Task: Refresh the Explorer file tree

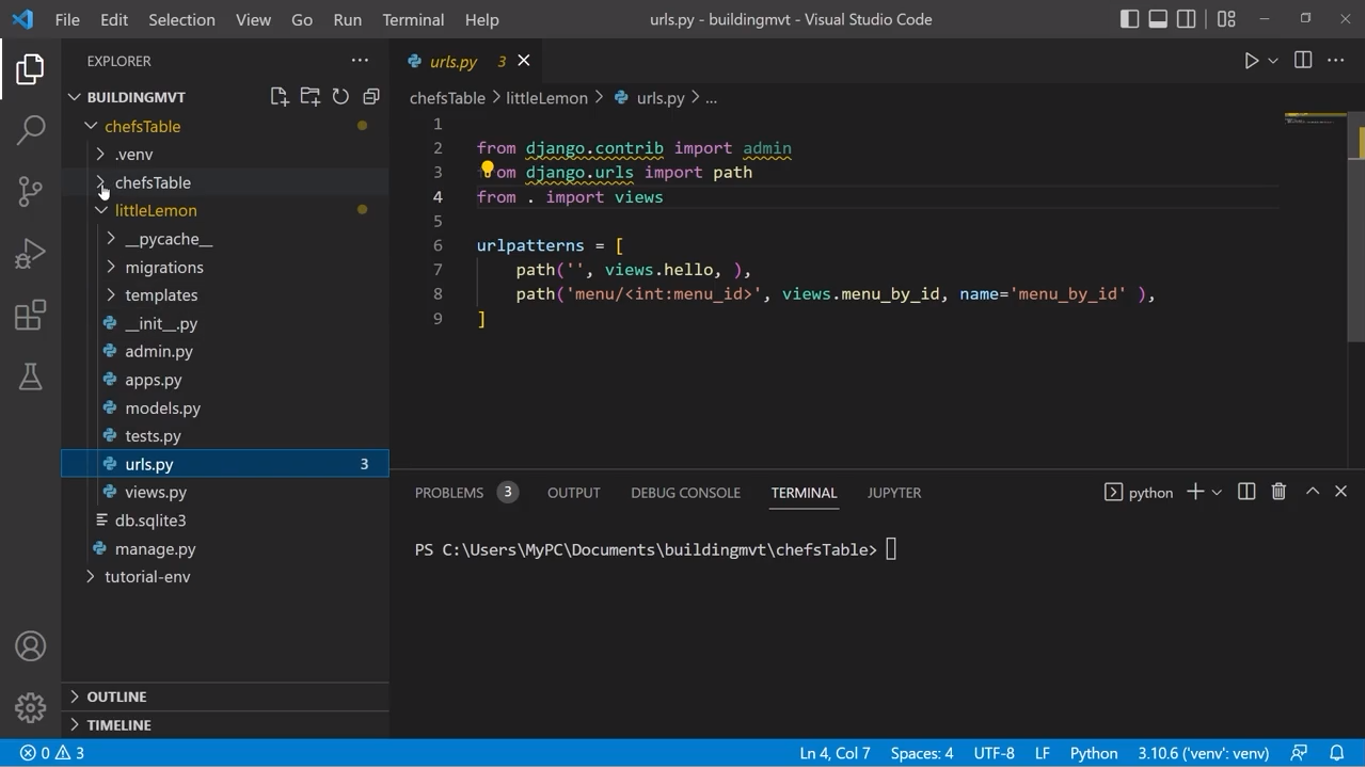Action: pos(341,97)
